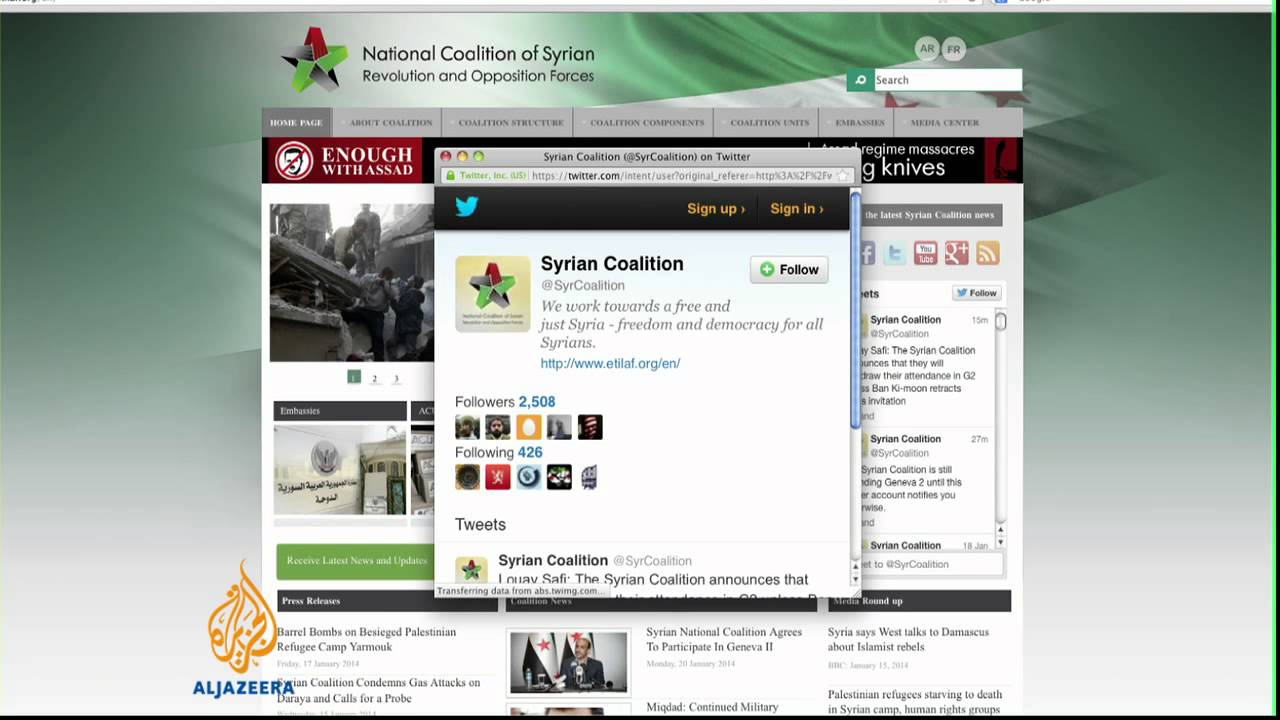This screenshot has width=1280, height=720.
Task: Click the Facebook icon on the website
Action: pyautogui.click(x=866, y=253)
